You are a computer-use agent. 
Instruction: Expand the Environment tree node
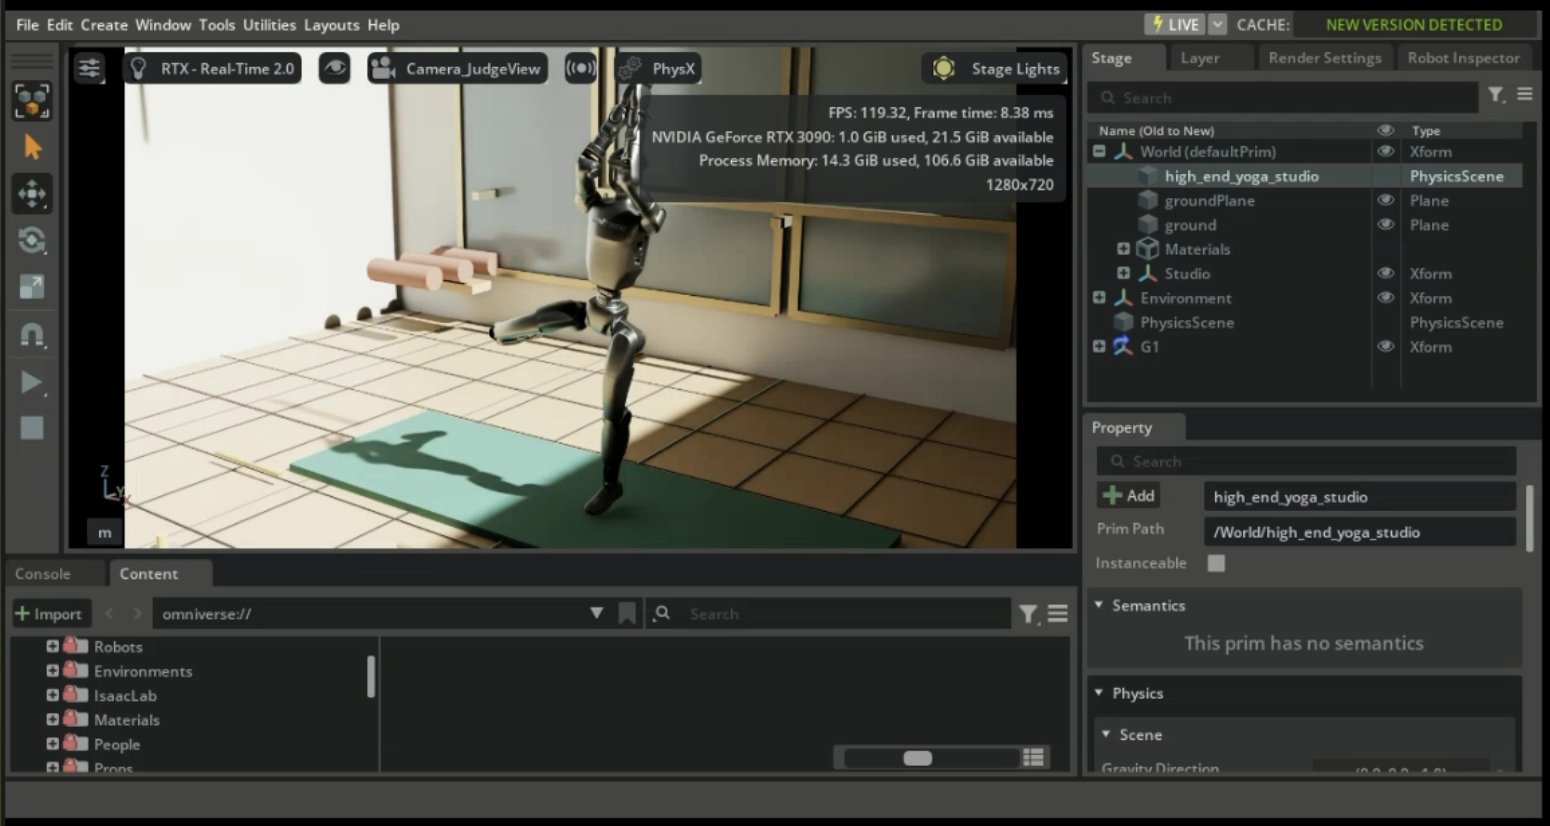(x=1099, y=298)
